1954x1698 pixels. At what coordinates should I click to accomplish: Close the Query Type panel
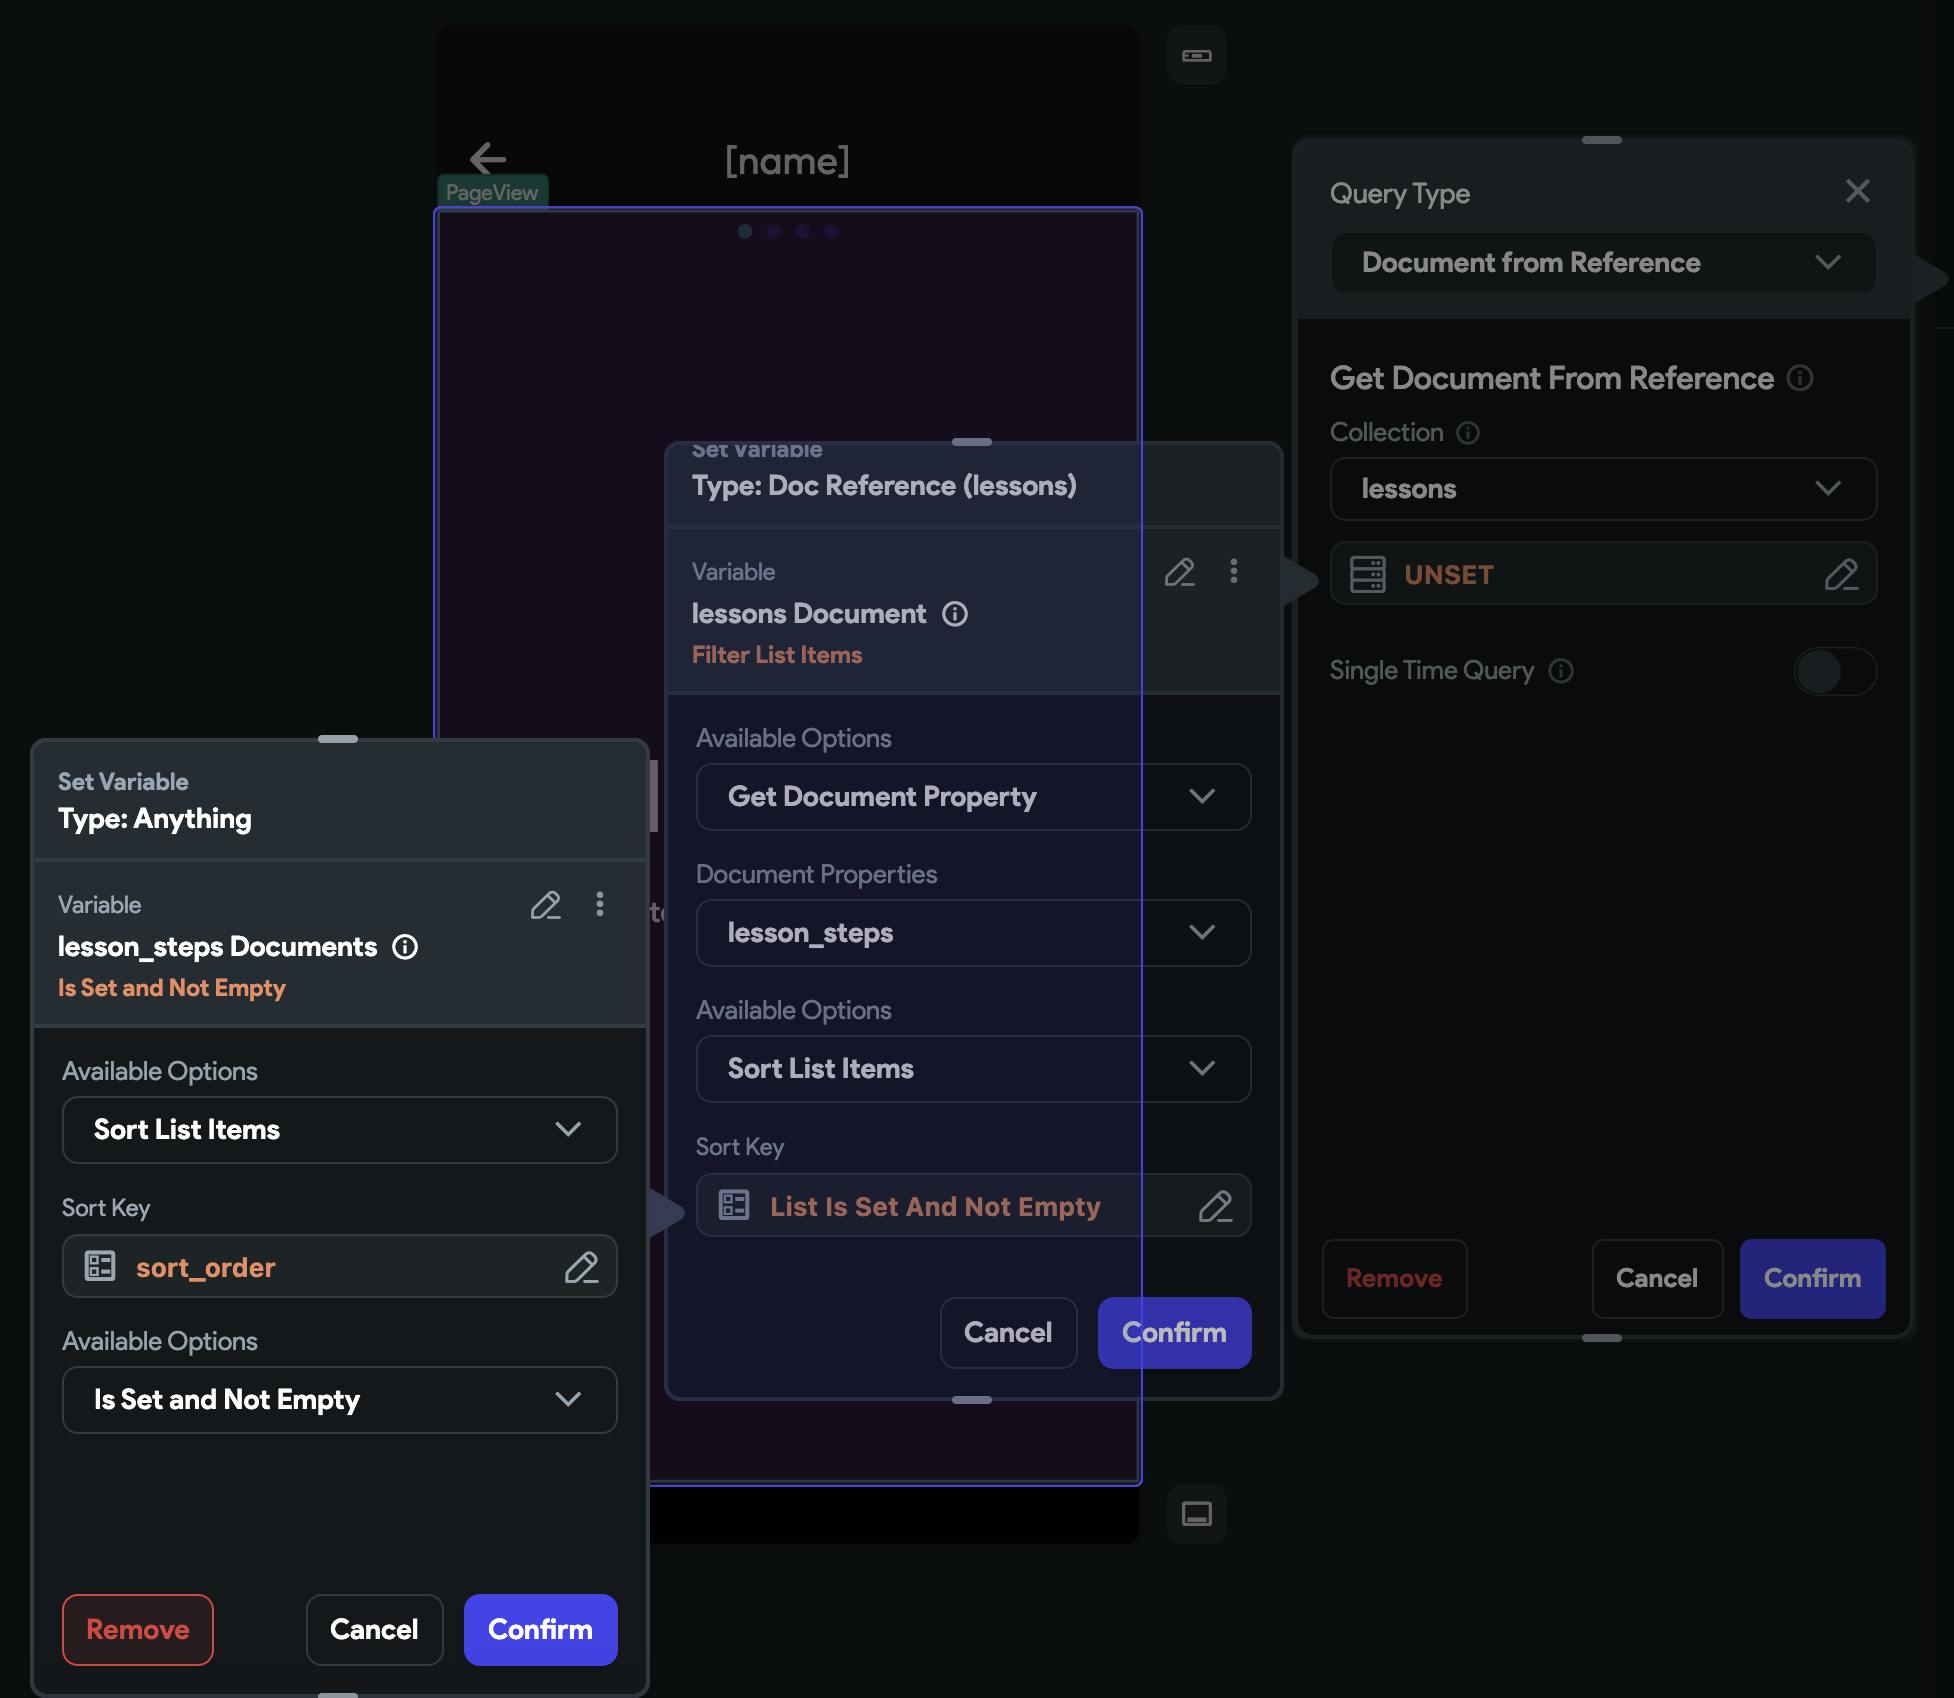1857,191
